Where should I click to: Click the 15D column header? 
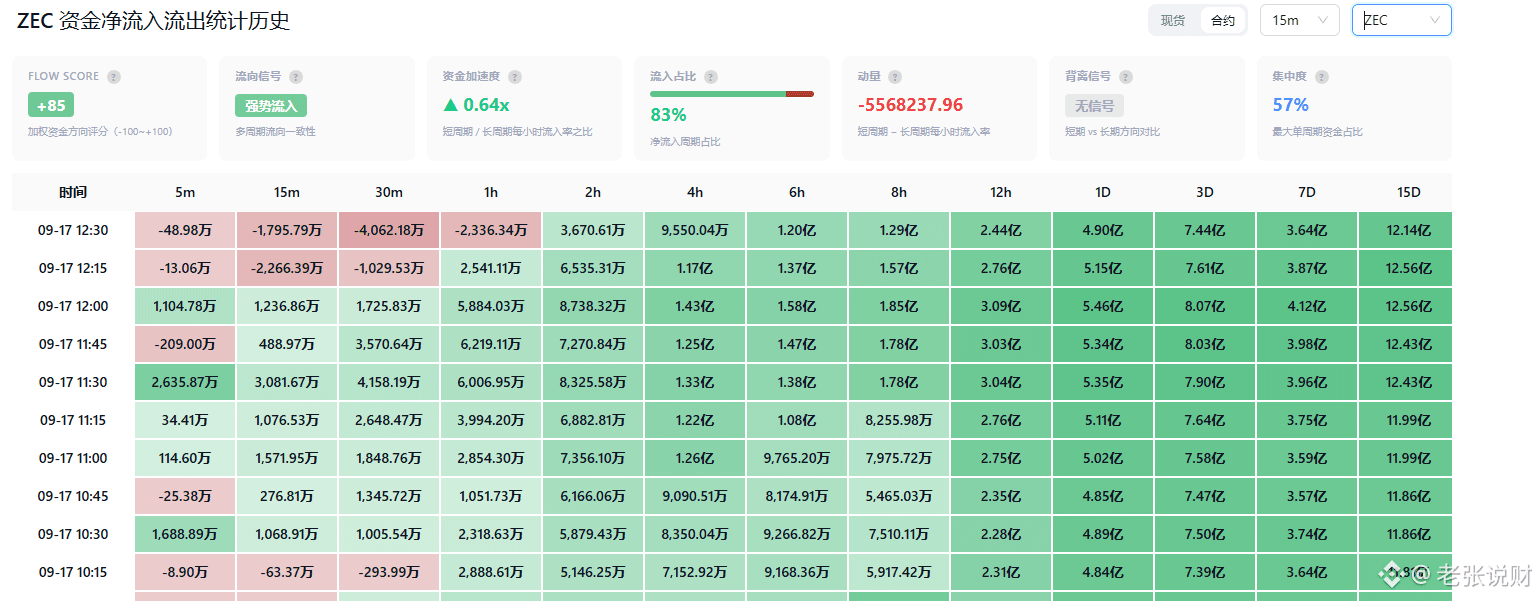pos(1408,192)
